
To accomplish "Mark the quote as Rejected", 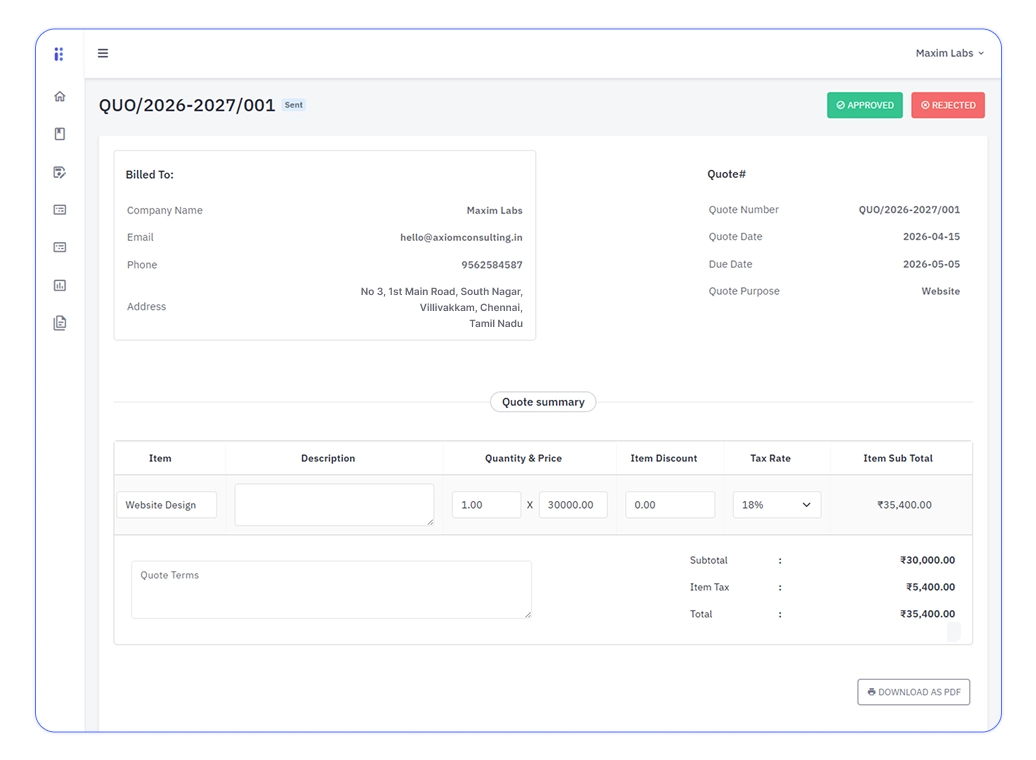I will click(x=947, y=105).
